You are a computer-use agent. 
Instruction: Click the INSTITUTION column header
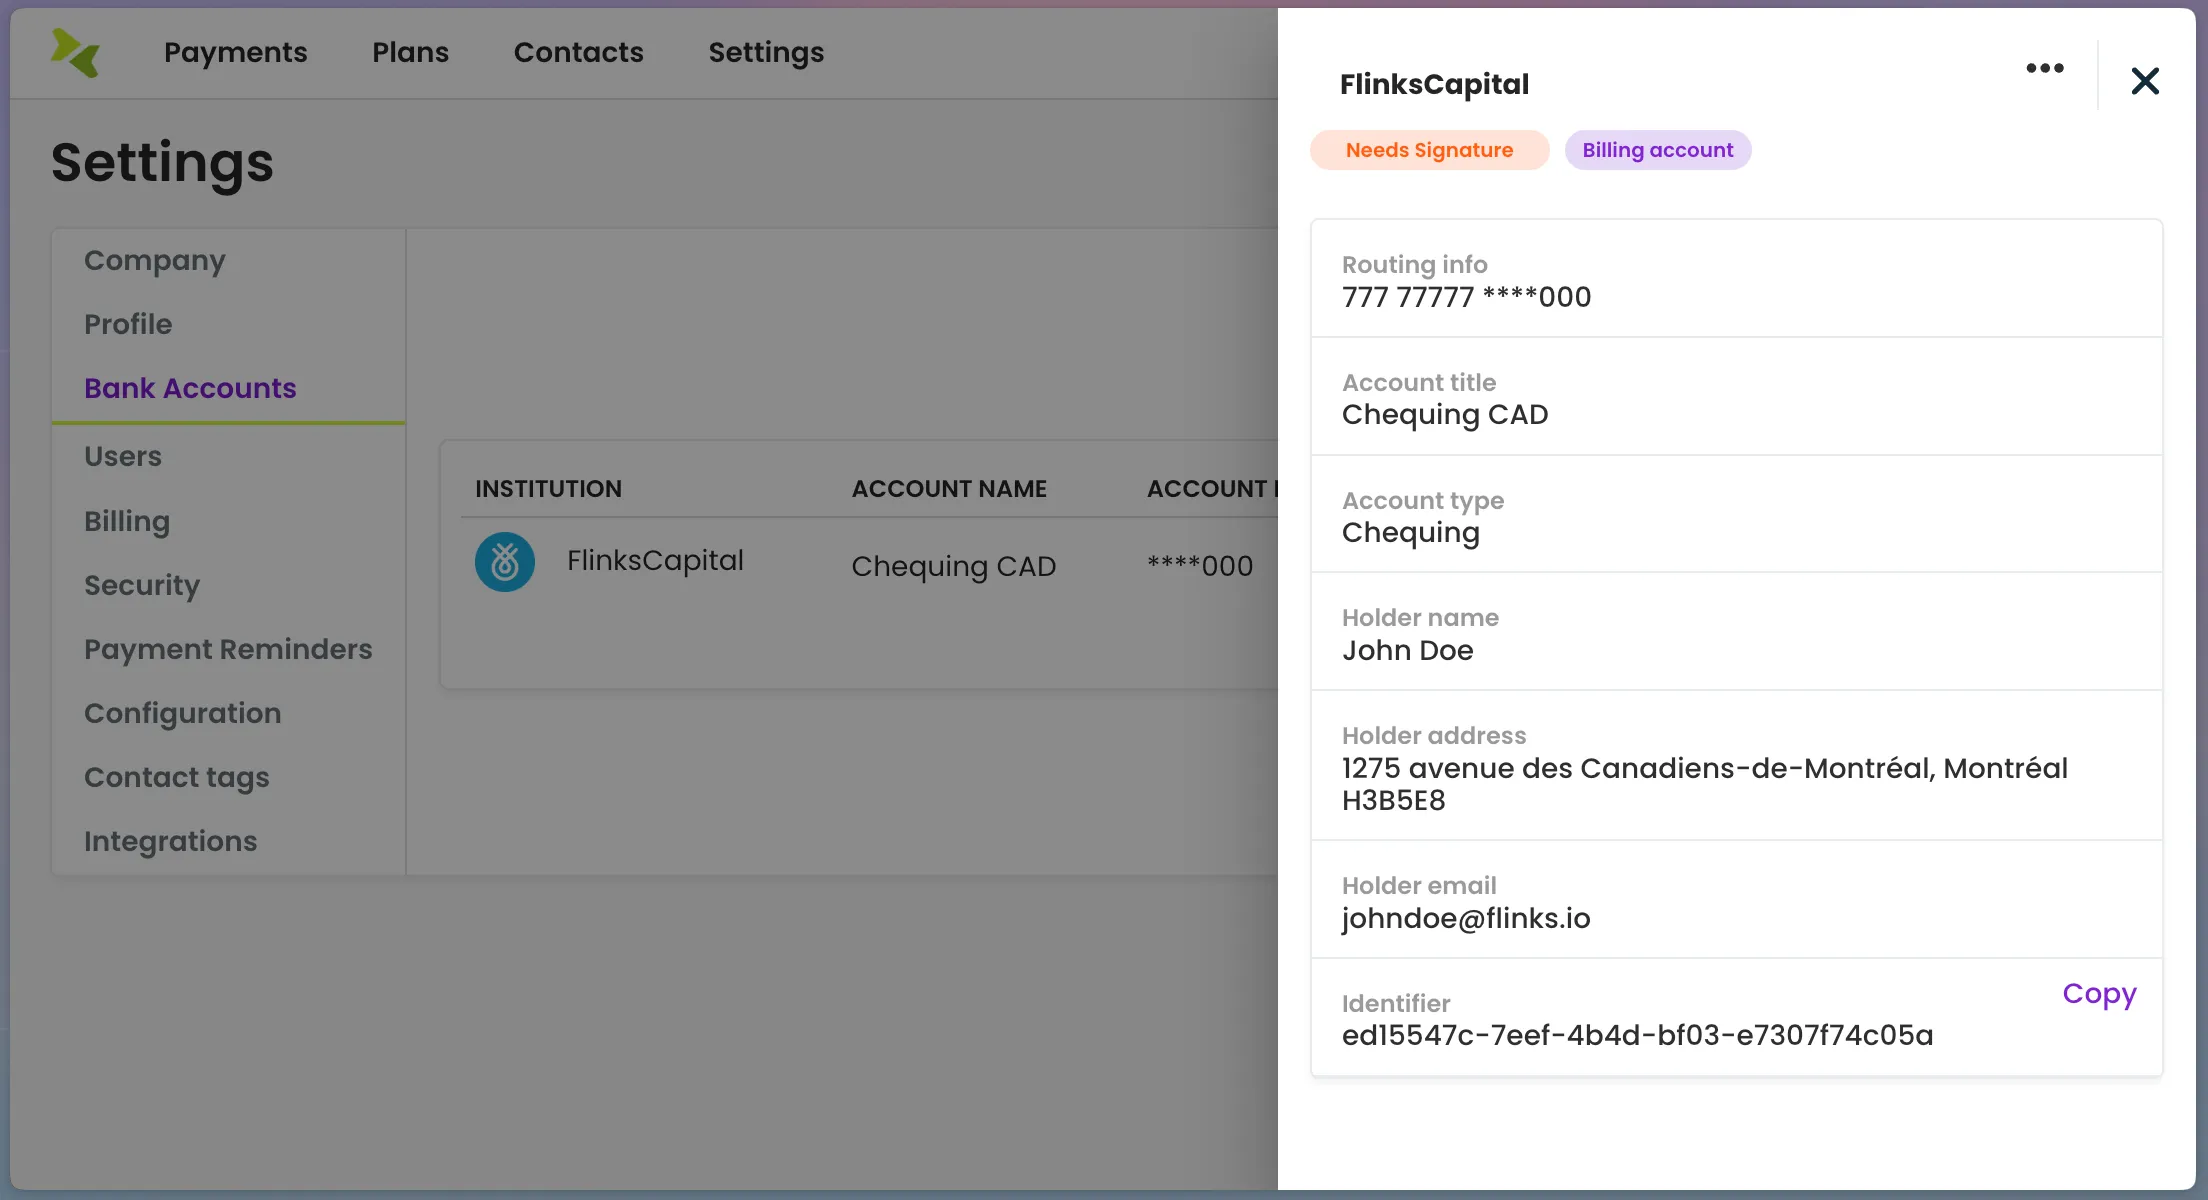point(548,489)
